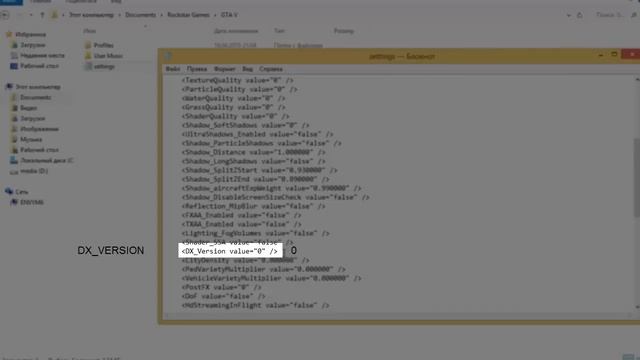Click the GrassQuality line in Notepad
This screenshot has width=640, height=360.
pos(233,107)
